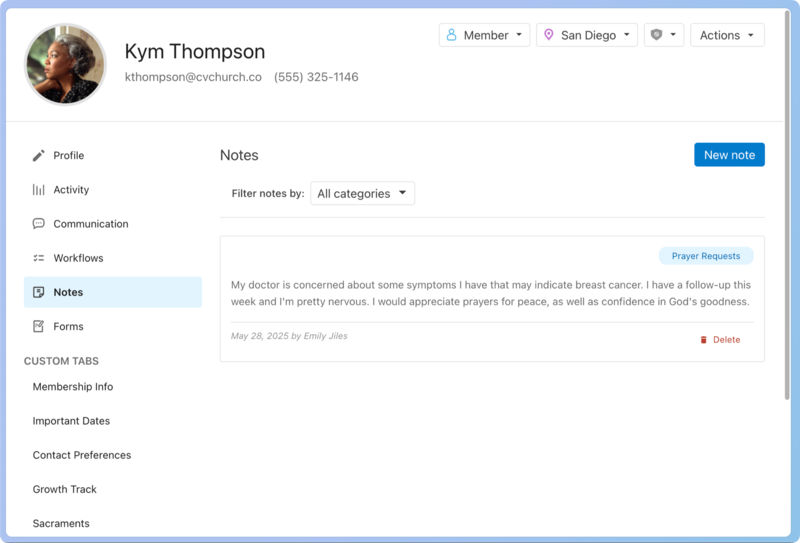Open the San Diego campus dropdown

[586, 35]
